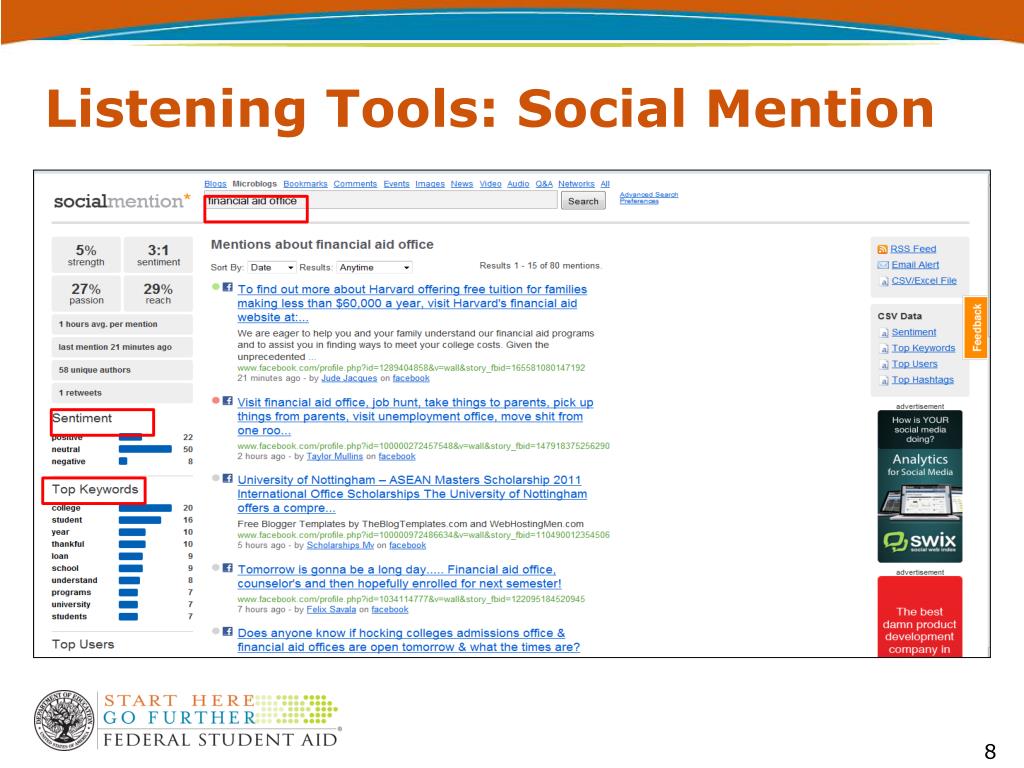The width and height of the screenshot is (1024, 768).
Task: Open author Jude Jacques profile link
Action: (349, 378)
